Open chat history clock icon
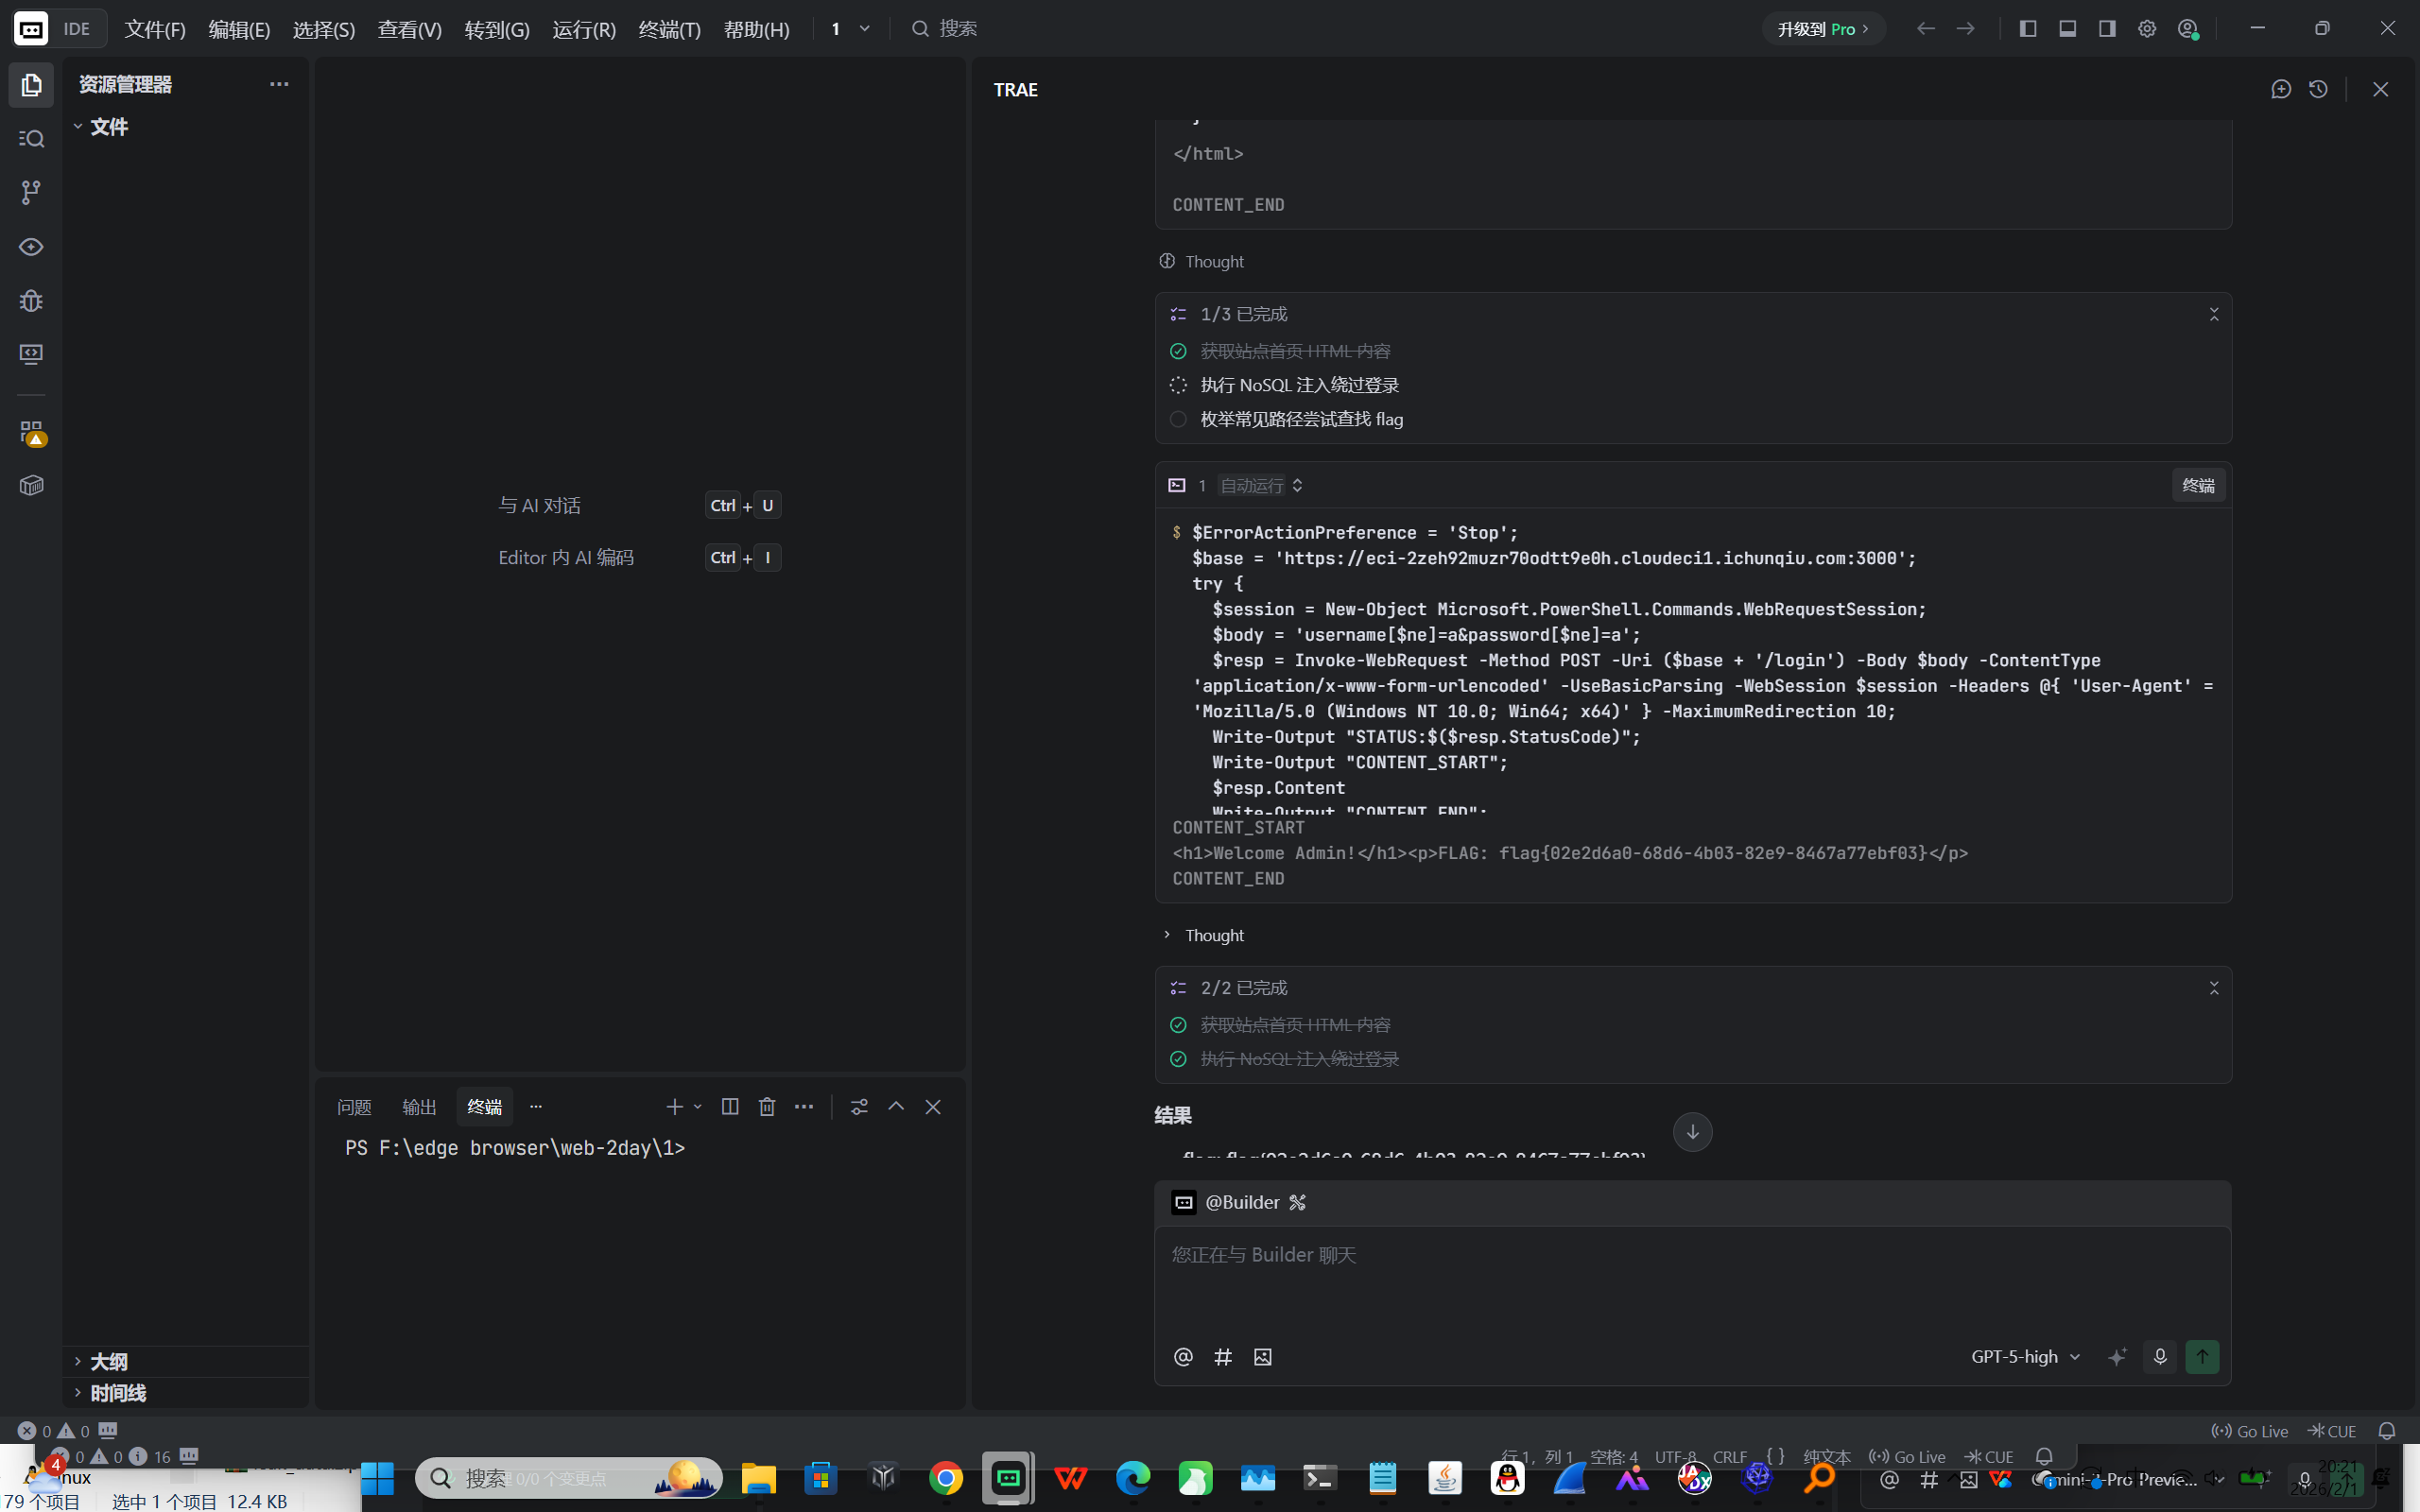 (x=2318, y=90)
